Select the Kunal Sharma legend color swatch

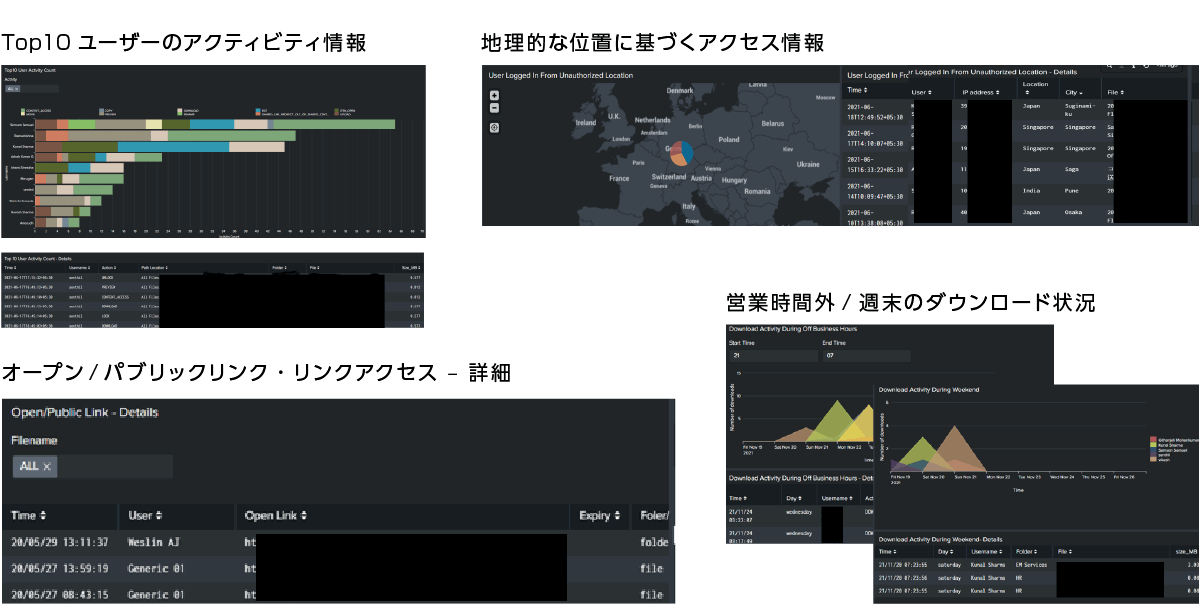tap(1154, 443)
